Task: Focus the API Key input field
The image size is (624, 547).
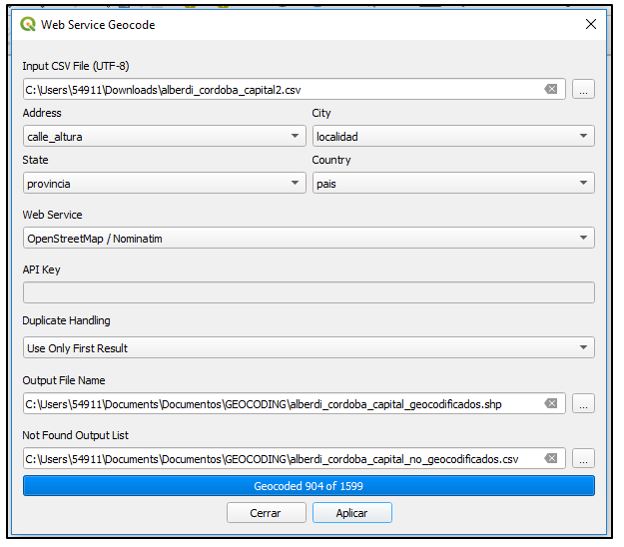Action: [309, 292]
